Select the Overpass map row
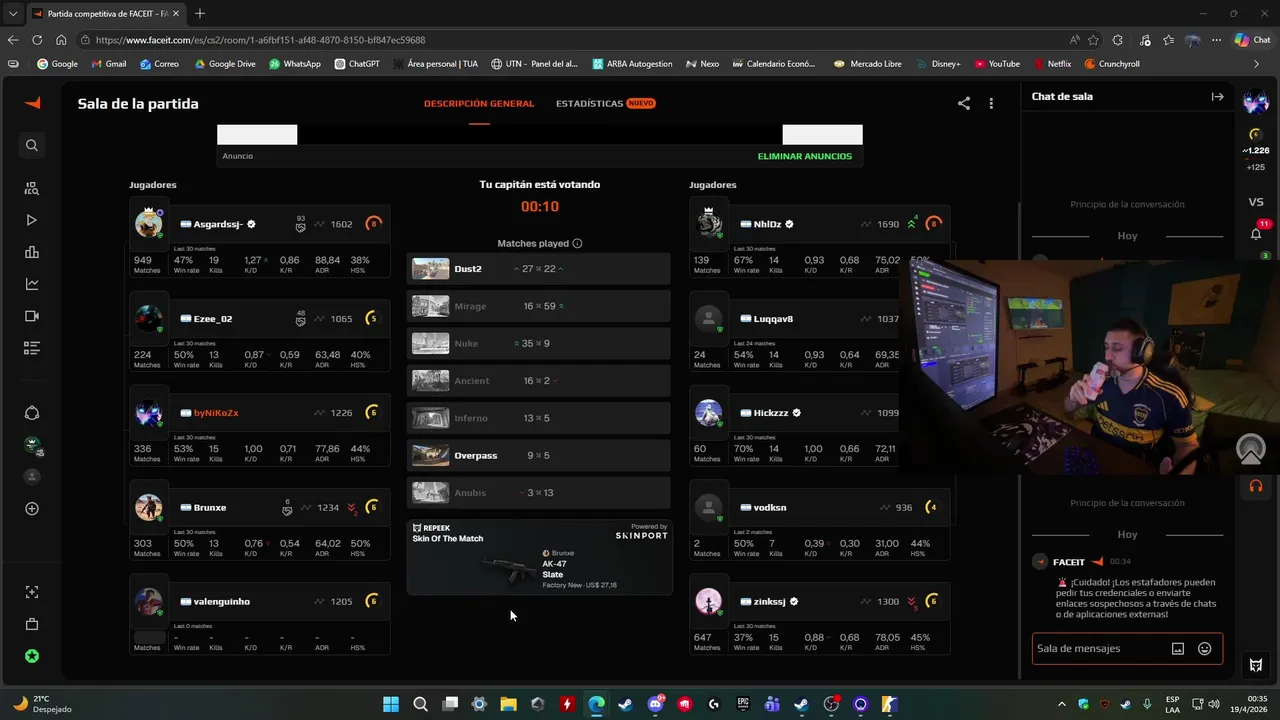This screenshot has height=720, width=1280. (538, 455)
